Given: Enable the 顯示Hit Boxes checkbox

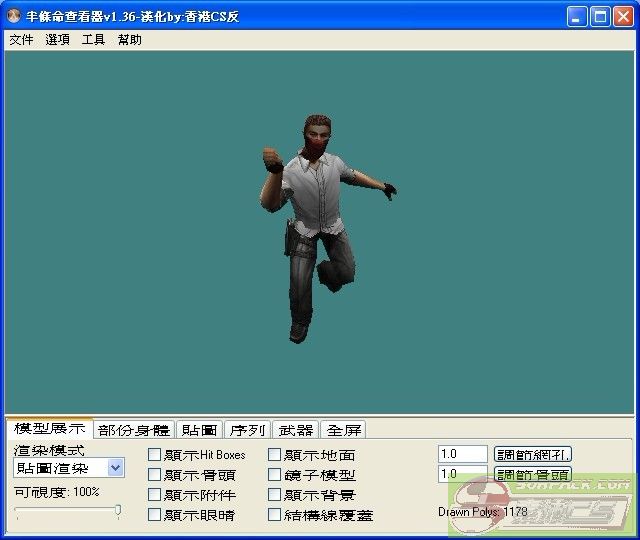Looking at the screenshot, I should pos(154,455).
